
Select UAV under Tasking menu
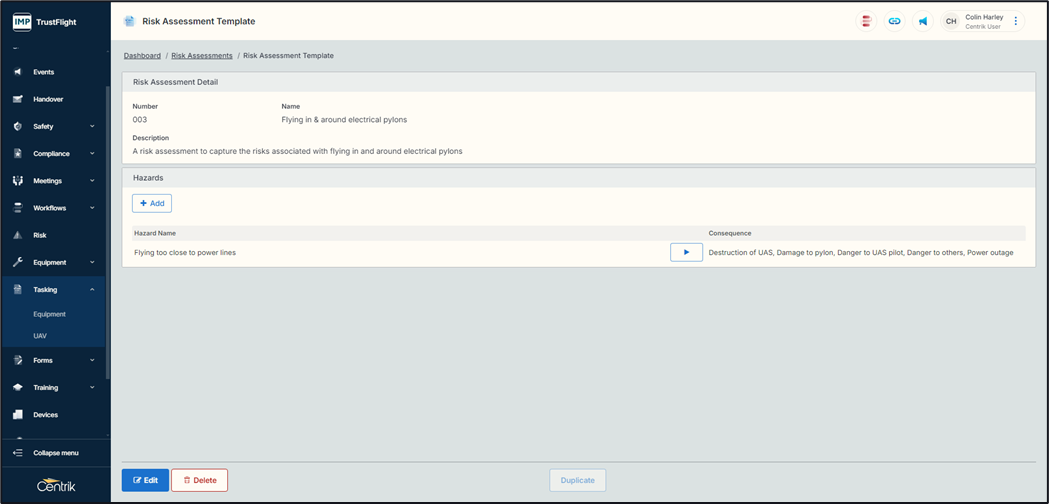click(40, 336)
